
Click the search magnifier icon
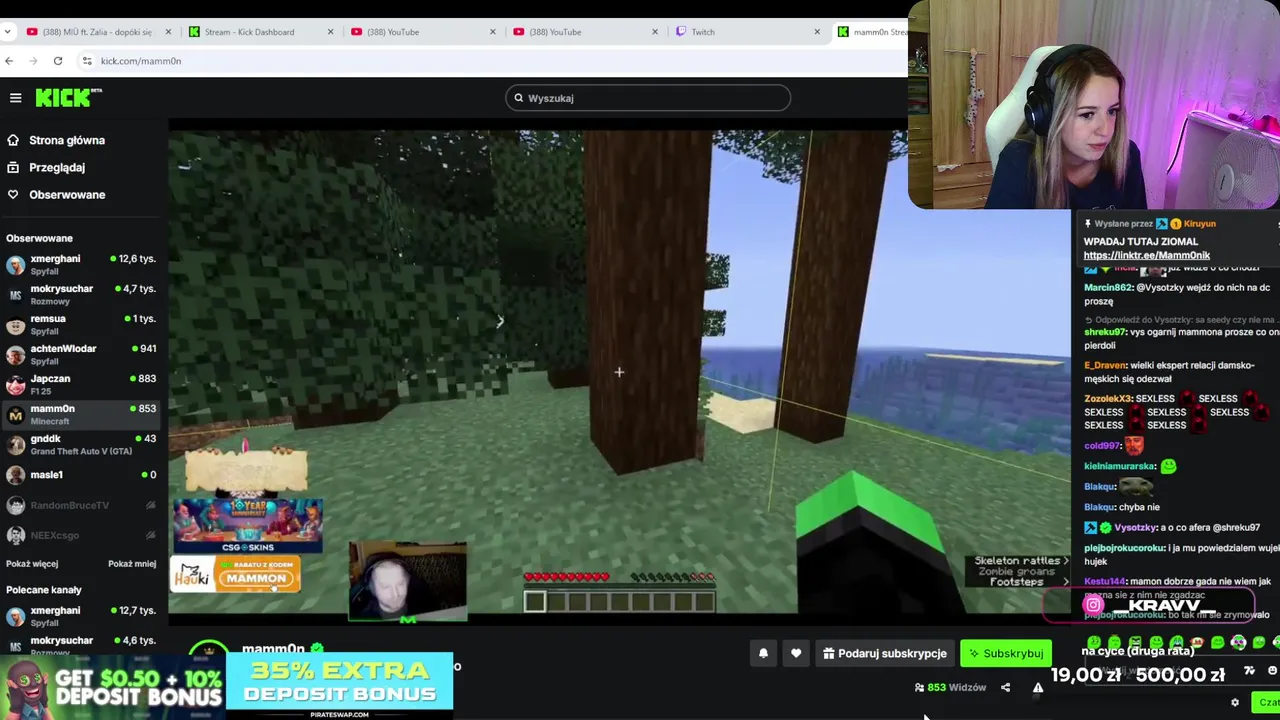518,98
